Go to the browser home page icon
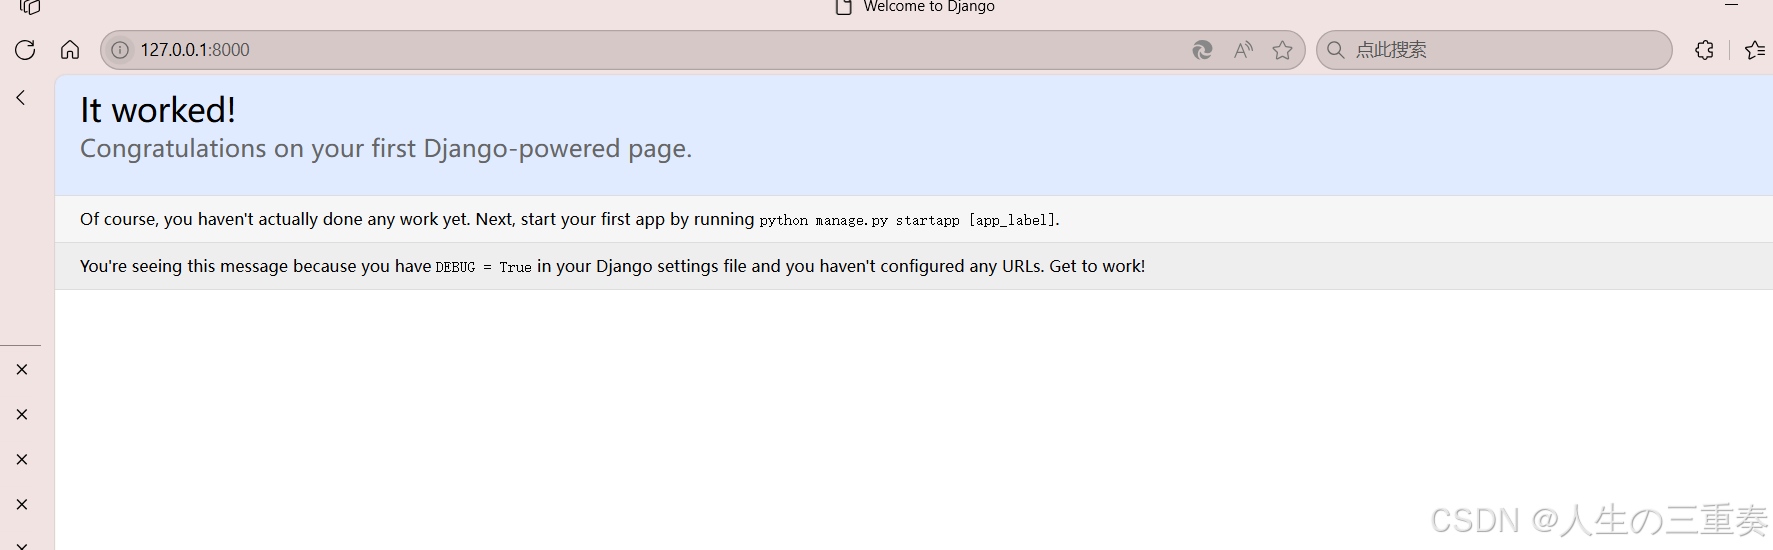1773x550 pixels. [70, 50]
